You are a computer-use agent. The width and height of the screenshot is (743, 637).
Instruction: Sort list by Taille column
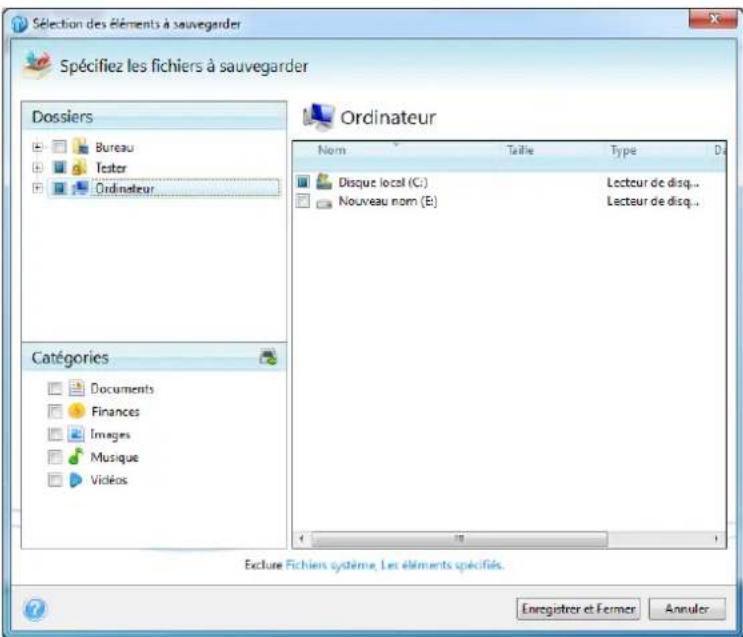(520, 150)
